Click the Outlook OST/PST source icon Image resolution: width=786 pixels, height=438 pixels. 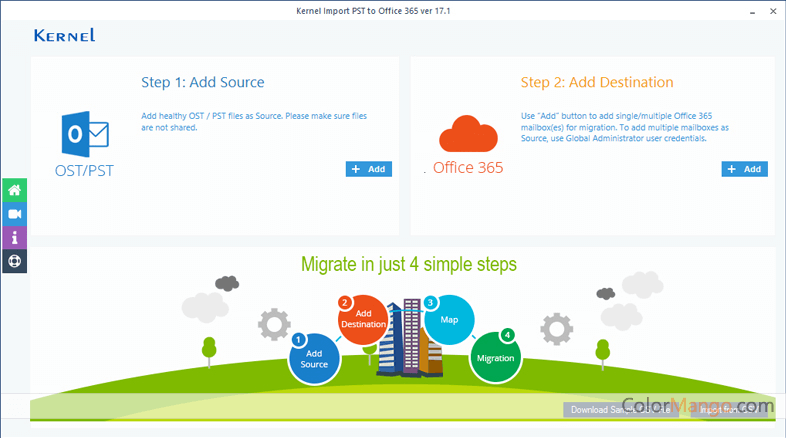click(x=85, y=134)
